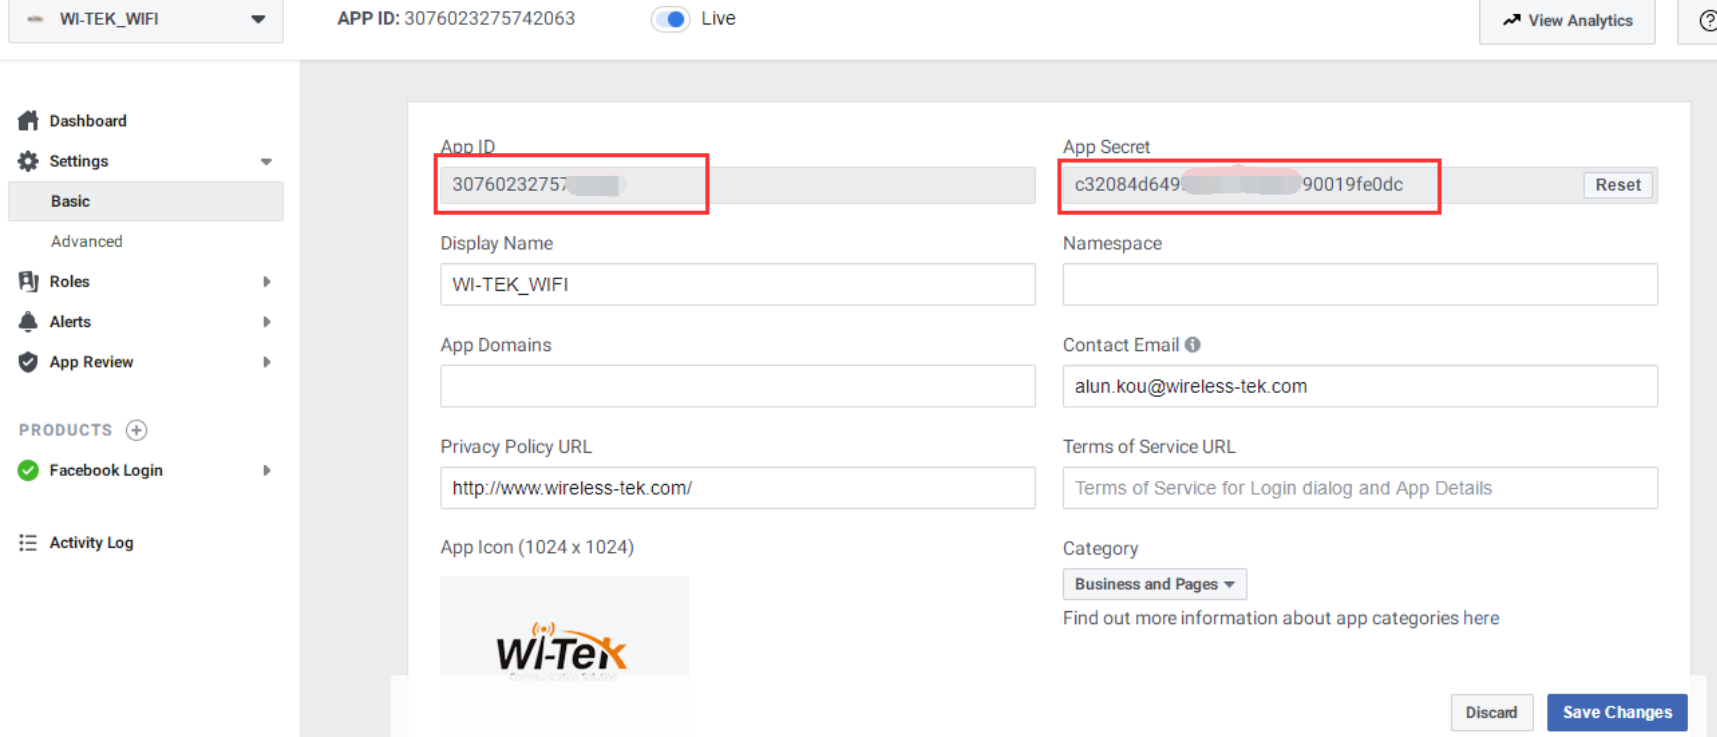
Task: Click the WI-TEK_WIFI app selector thumbnail icon
Action: click(35, 19)
